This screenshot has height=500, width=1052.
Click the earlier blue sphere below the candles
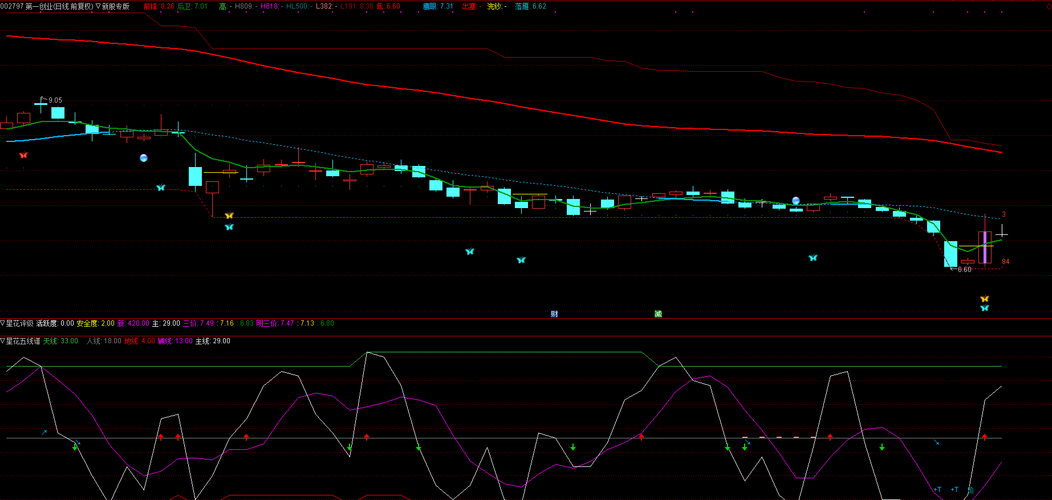[143, 158]
